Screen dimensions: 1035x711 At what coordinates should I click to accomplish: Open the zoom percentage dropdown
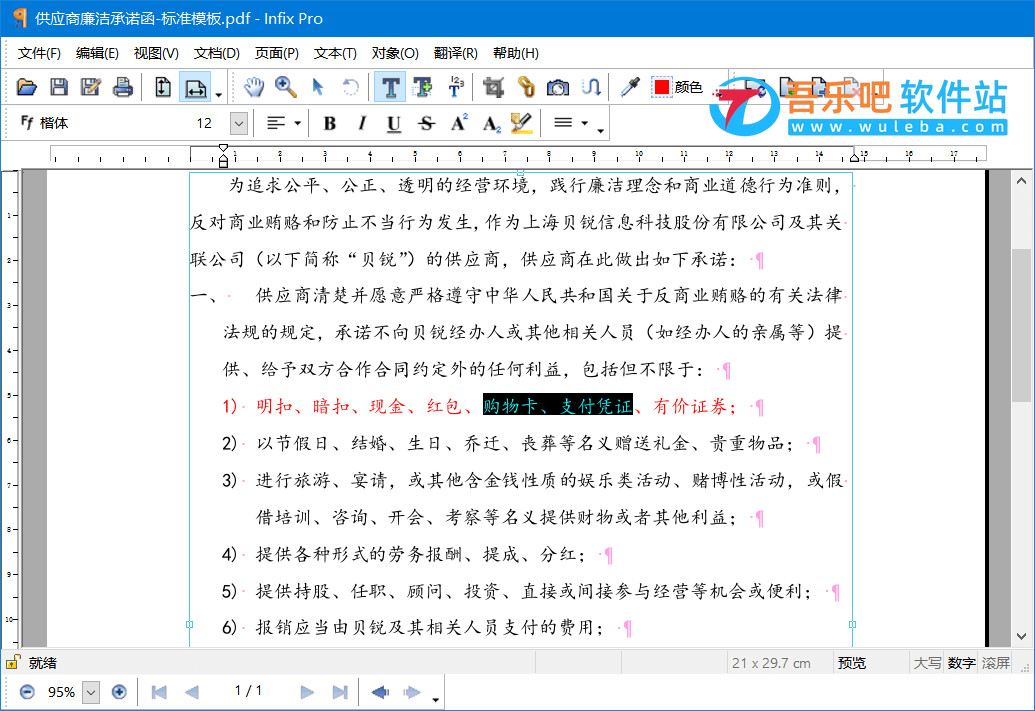(91, 692)
